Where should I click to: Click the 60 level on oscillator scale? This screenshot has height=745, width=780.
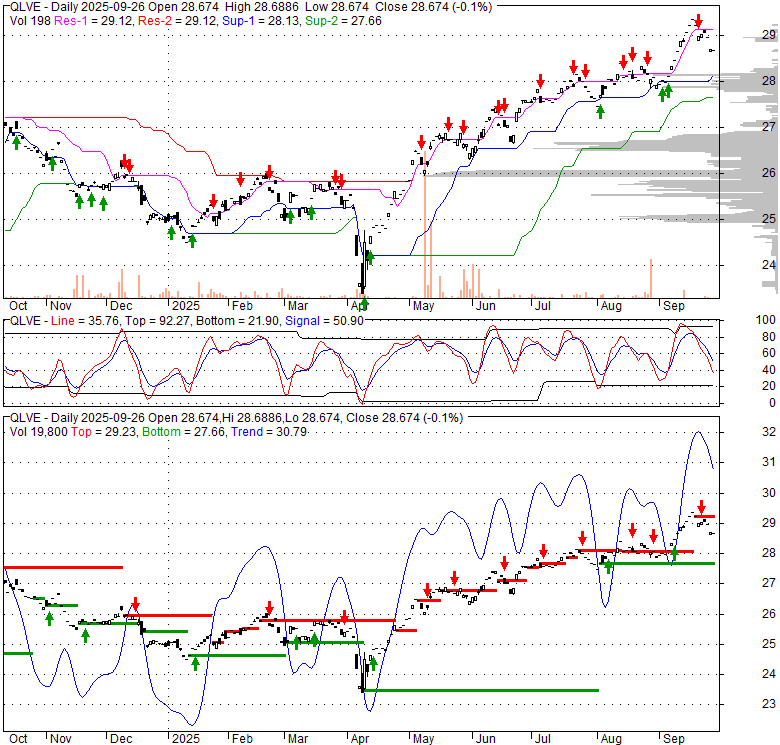[769, 353]
